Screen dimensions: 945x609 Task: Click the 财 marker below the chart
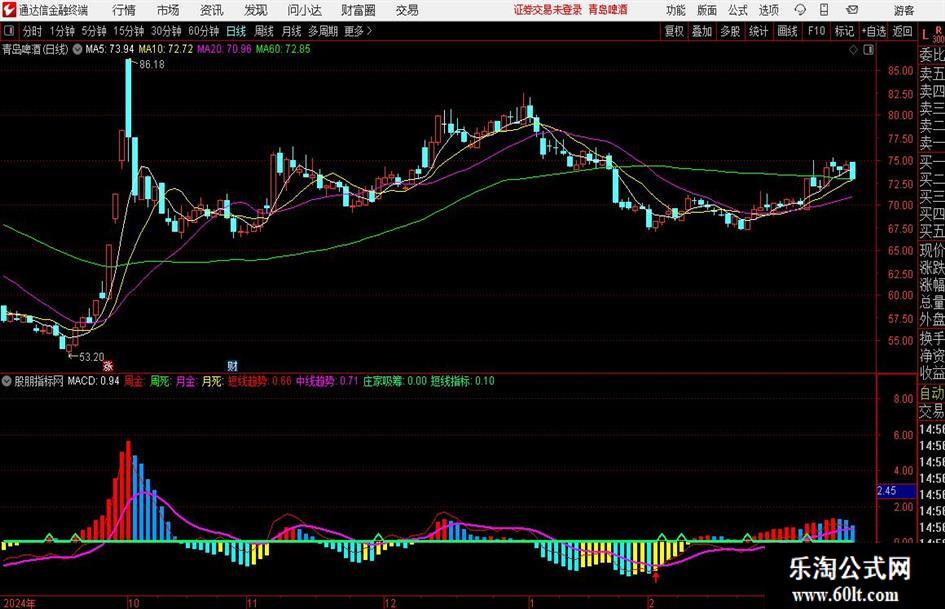coord(233,365)
